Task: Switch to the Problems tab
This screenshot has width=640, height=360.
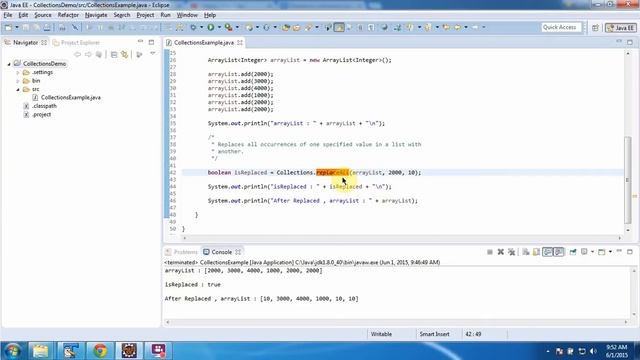Action: (x=181, y=252)
